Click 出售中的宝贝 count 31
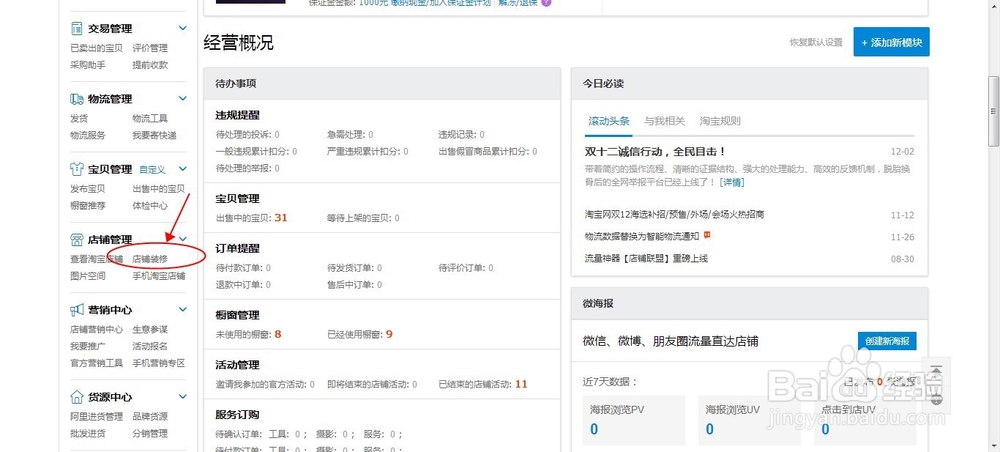 tap(281, 218)
